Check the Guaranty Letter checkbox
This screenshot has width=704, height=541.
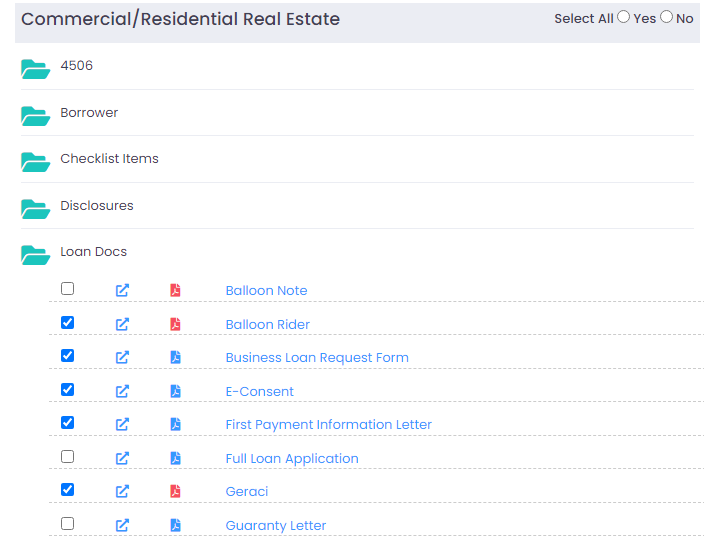pos(67,523)
